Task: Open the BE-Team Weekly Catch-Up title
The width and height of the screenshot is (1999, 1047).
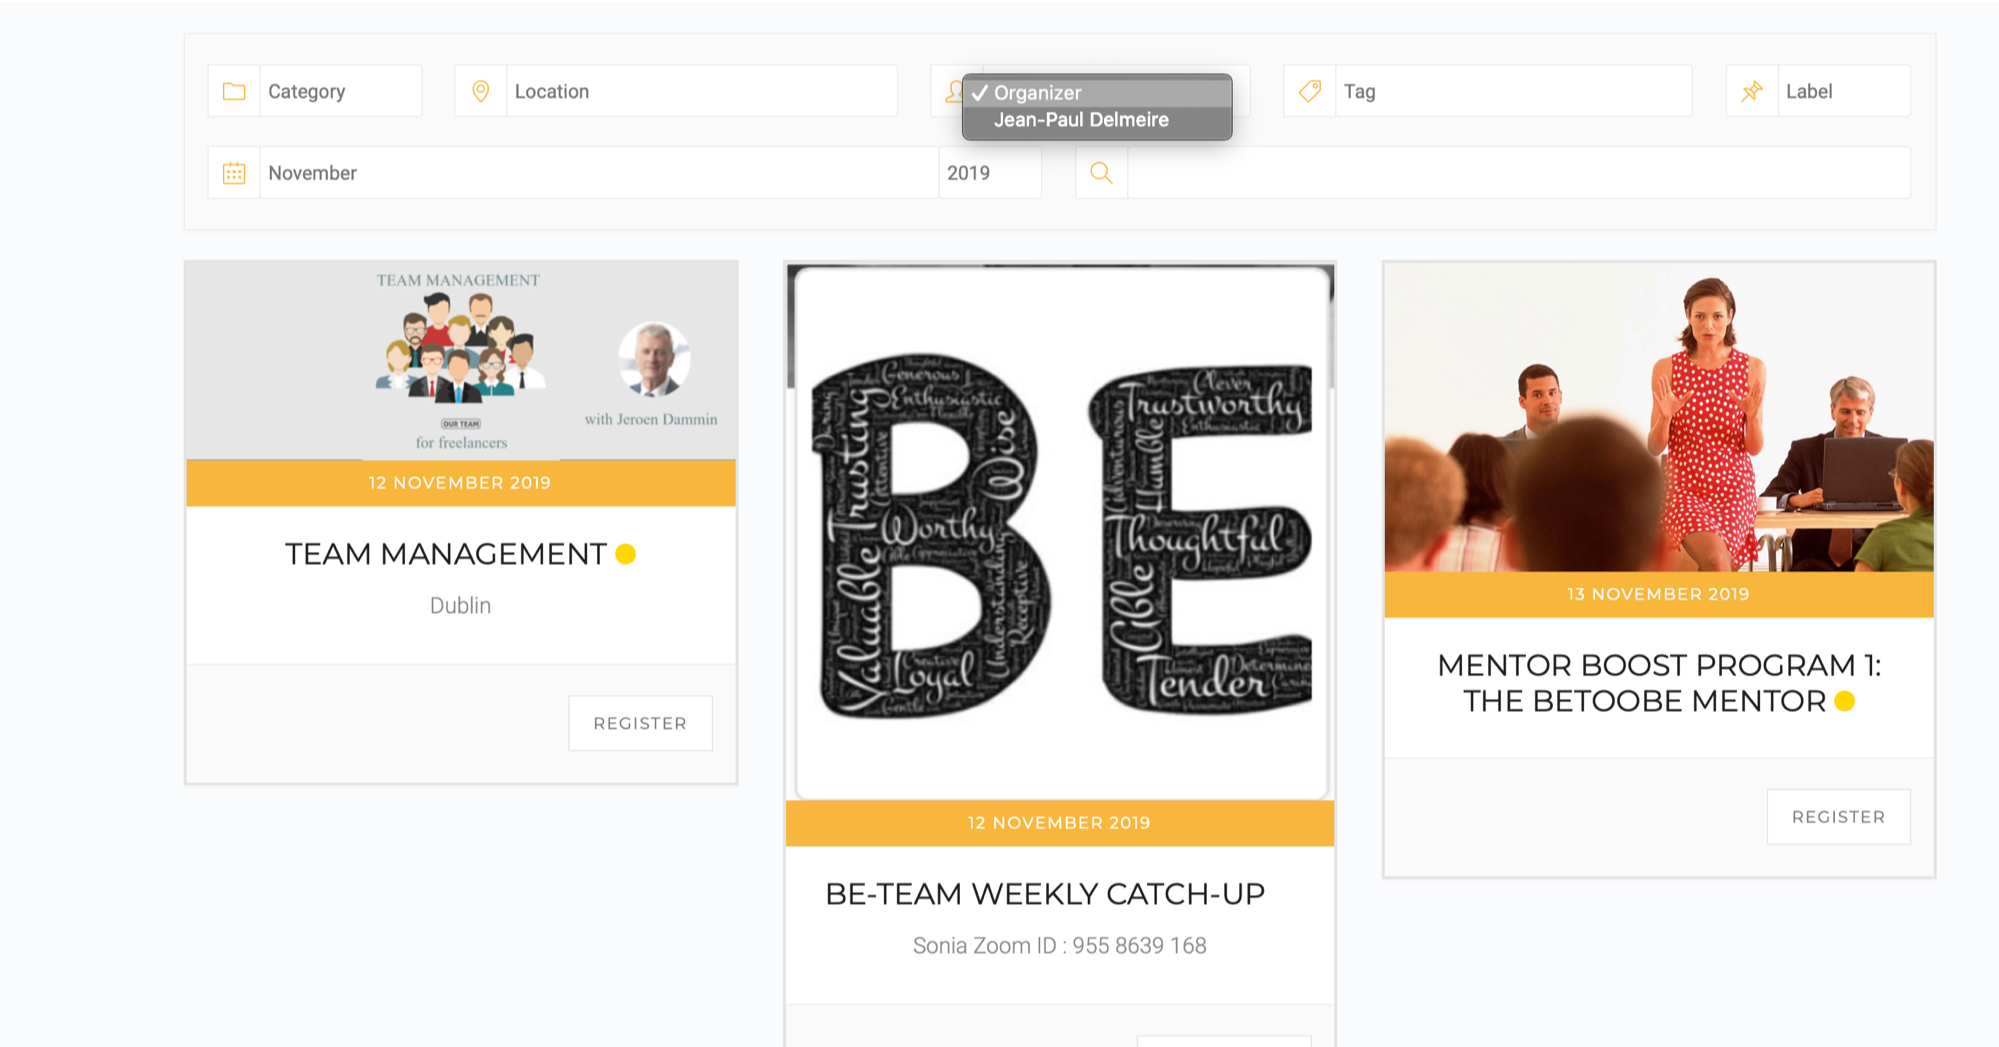Action: click(1045, 894)
